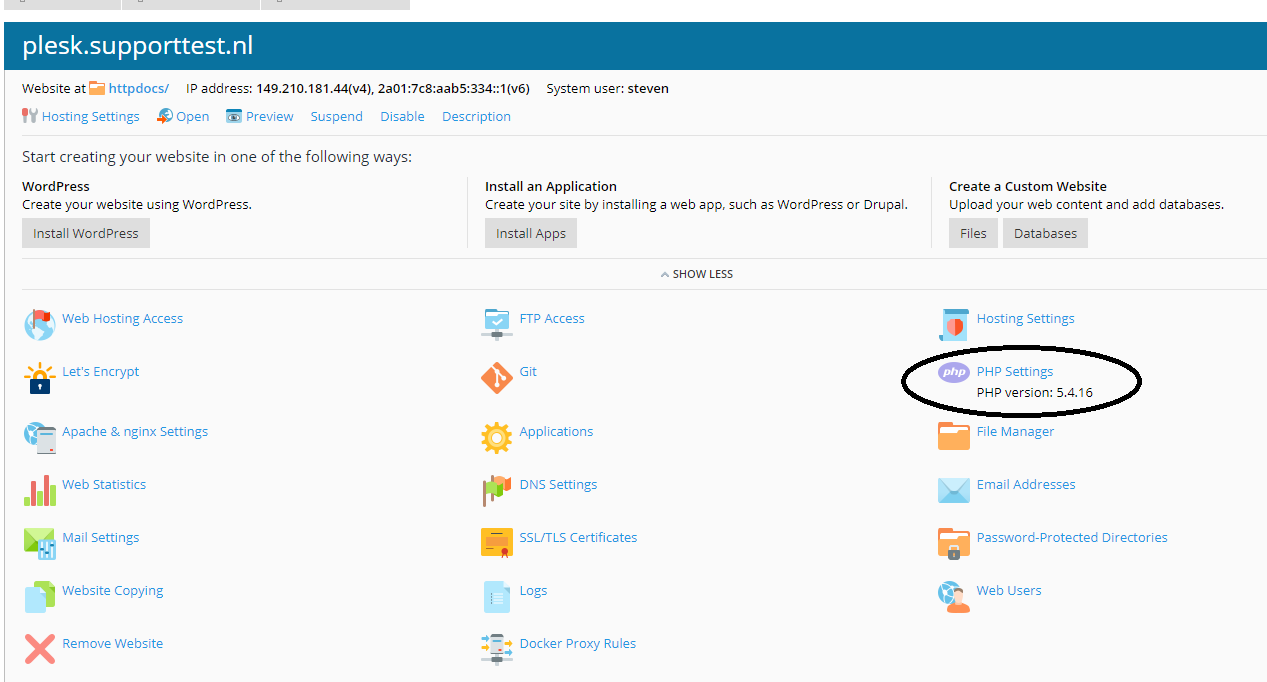1267x682 pixels.
Task: Click the FTP Access icon
Action: pyautogui.click(x=497, y=324)
